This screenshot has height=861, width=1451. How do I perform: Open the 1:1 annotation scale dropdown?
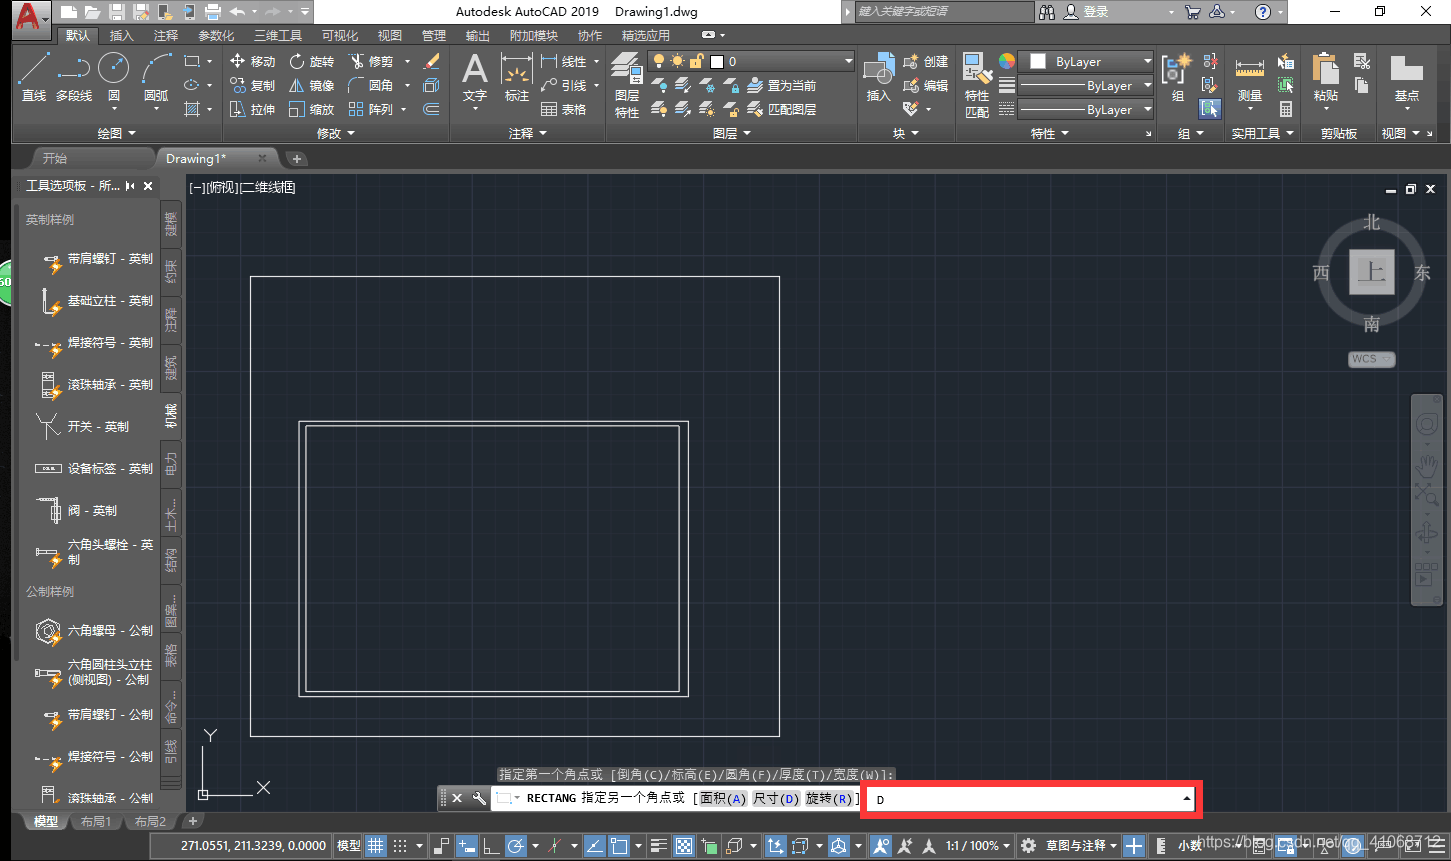click(x=979, y=846)
